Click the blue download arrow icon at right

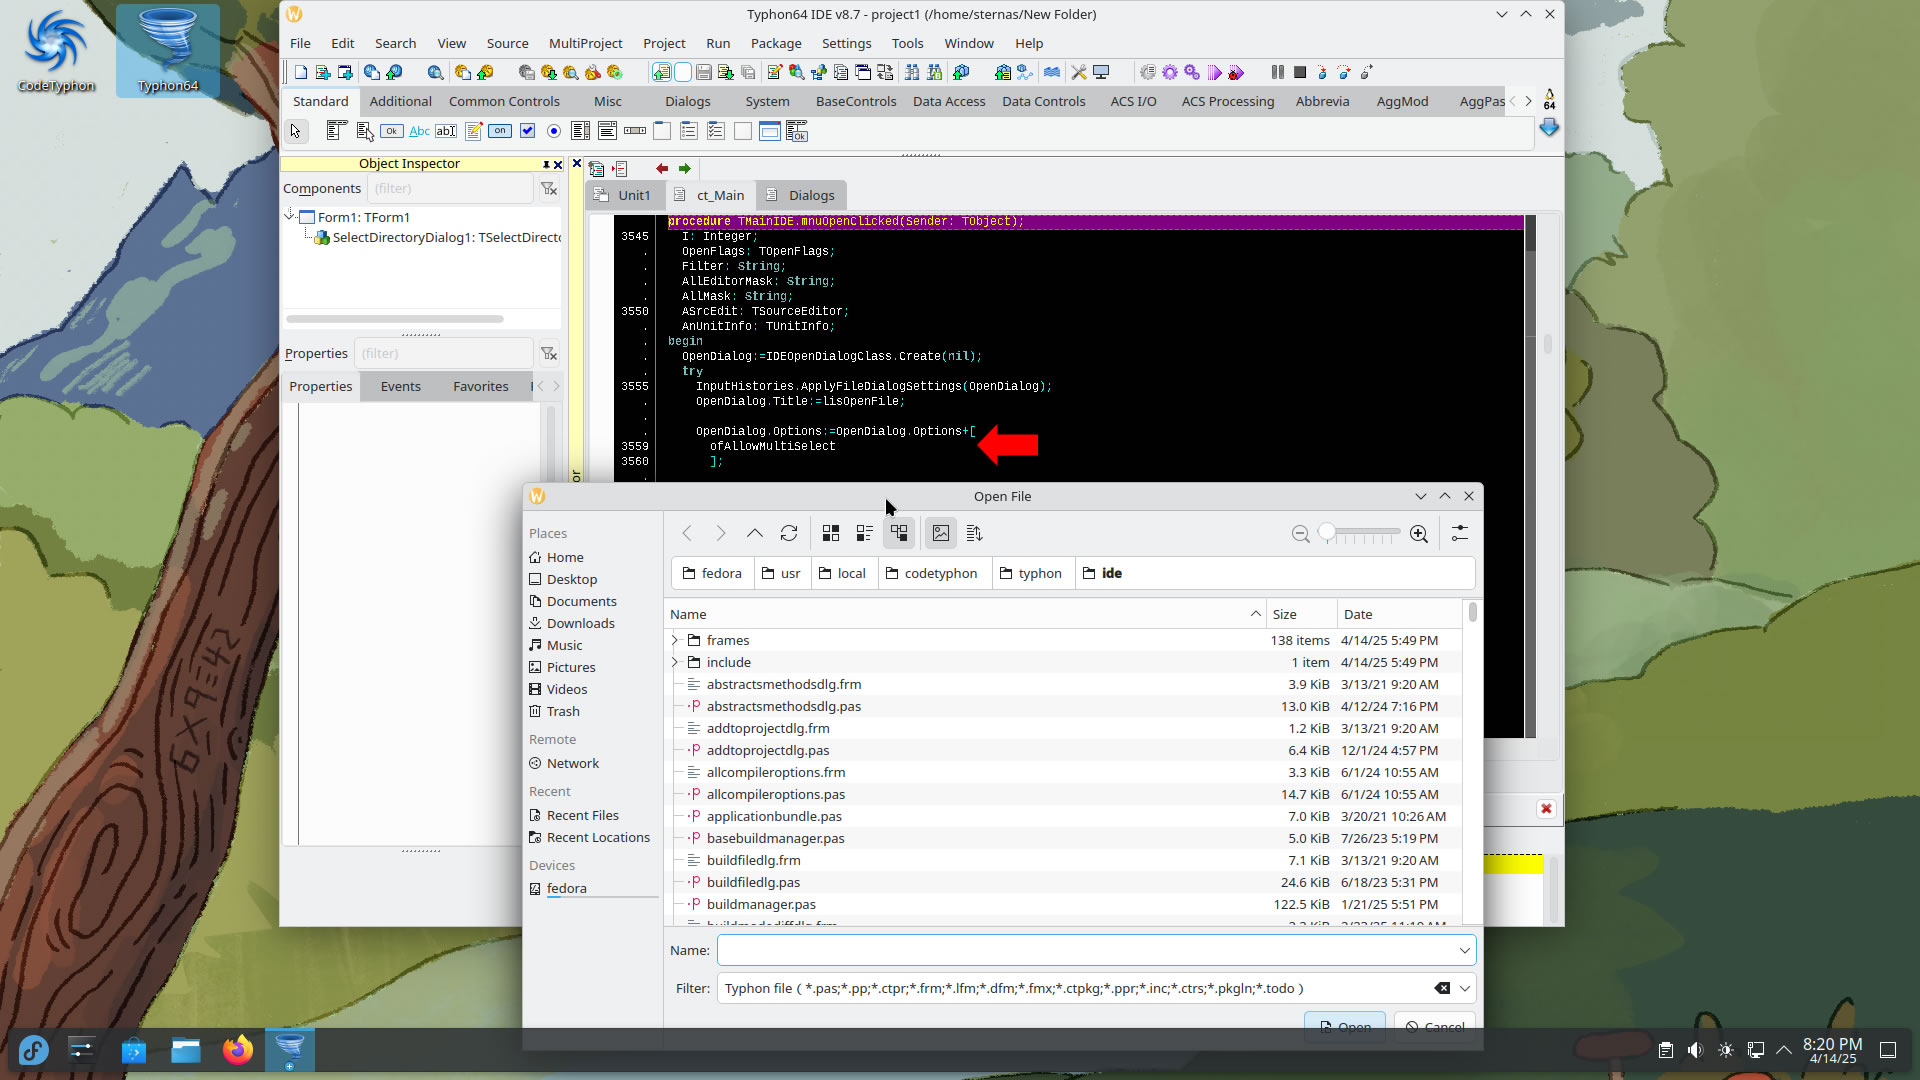1549,128
